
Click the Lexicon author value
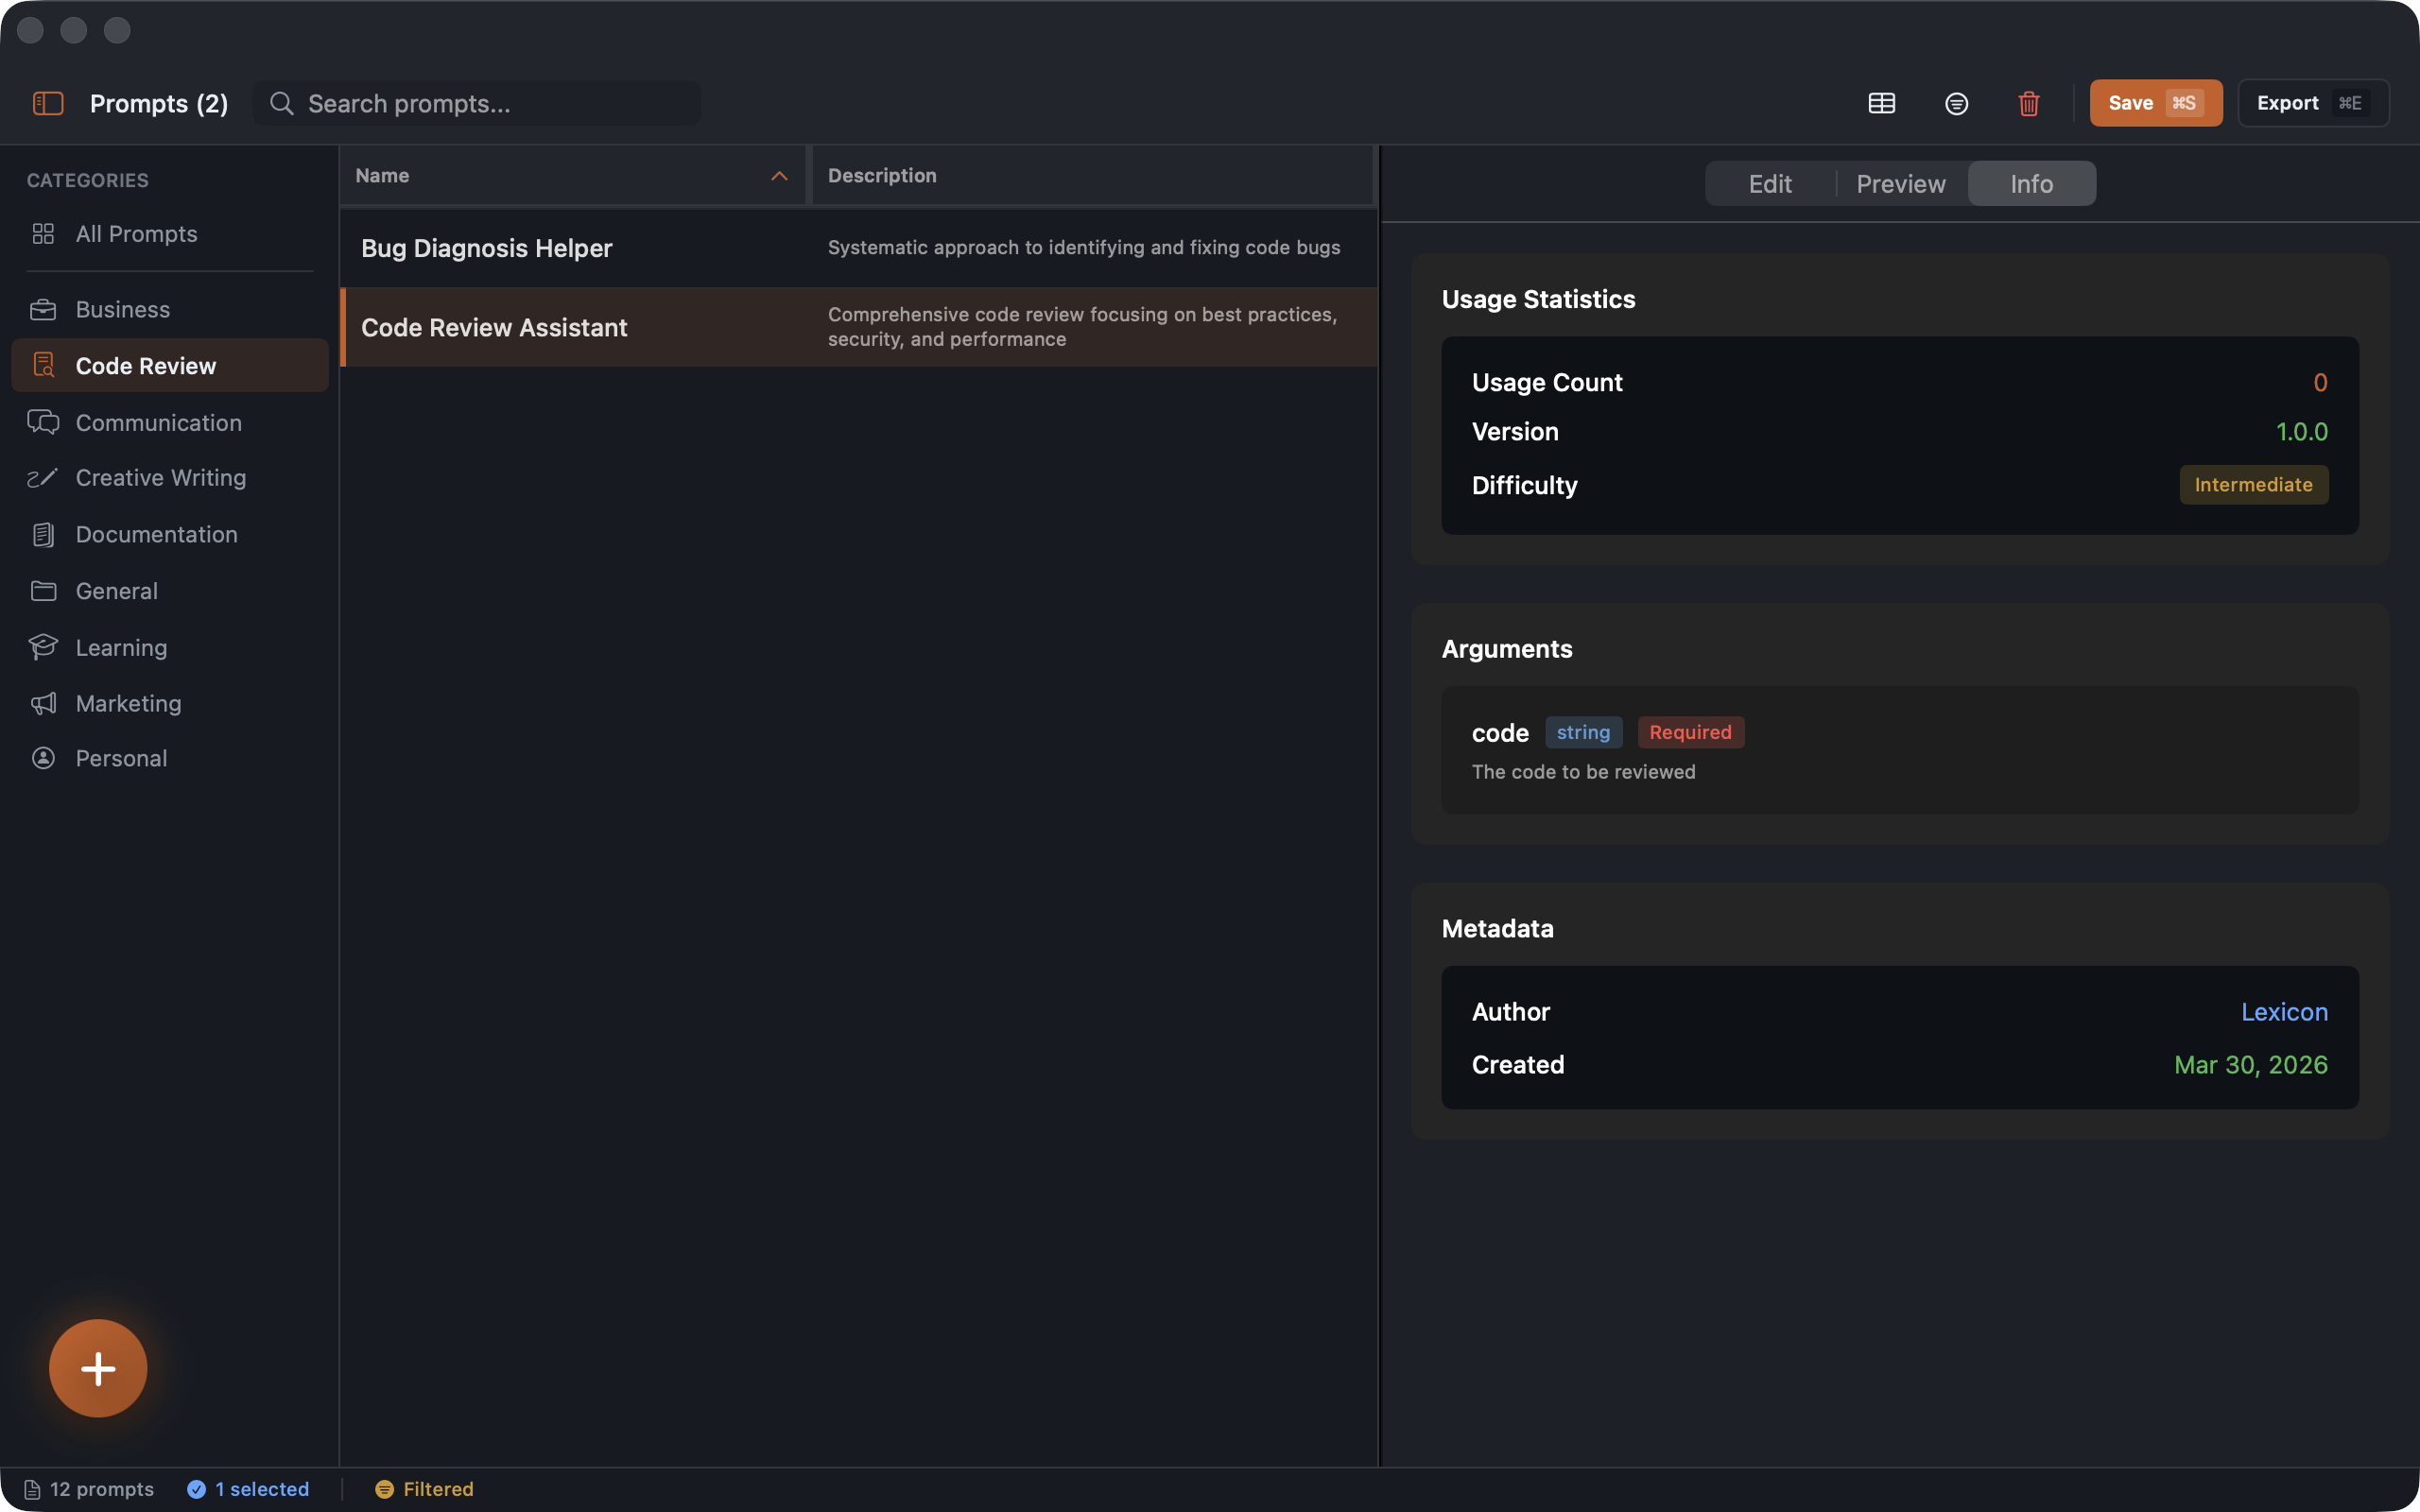tap(2284, 1011)
